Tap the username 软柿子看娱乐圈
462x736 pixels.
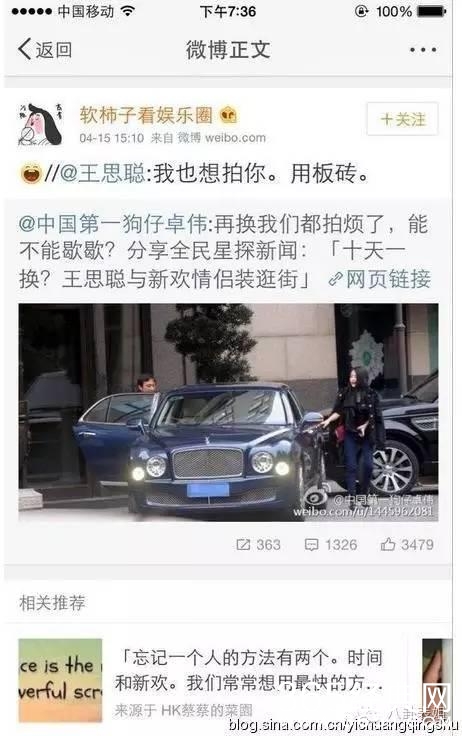(146, 115)
